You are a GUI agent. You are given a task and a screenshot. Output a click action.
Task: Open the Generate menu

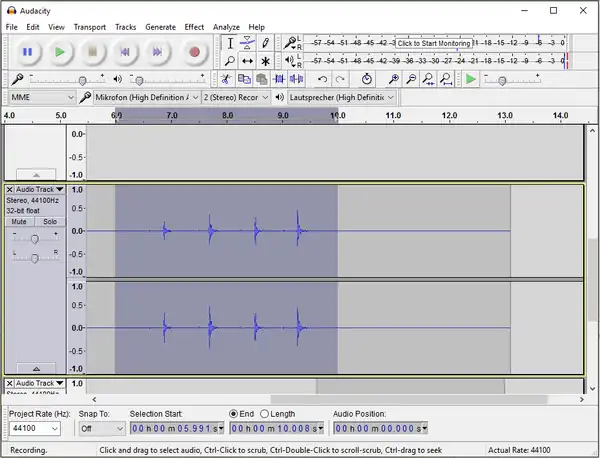[x=160, y=27]
